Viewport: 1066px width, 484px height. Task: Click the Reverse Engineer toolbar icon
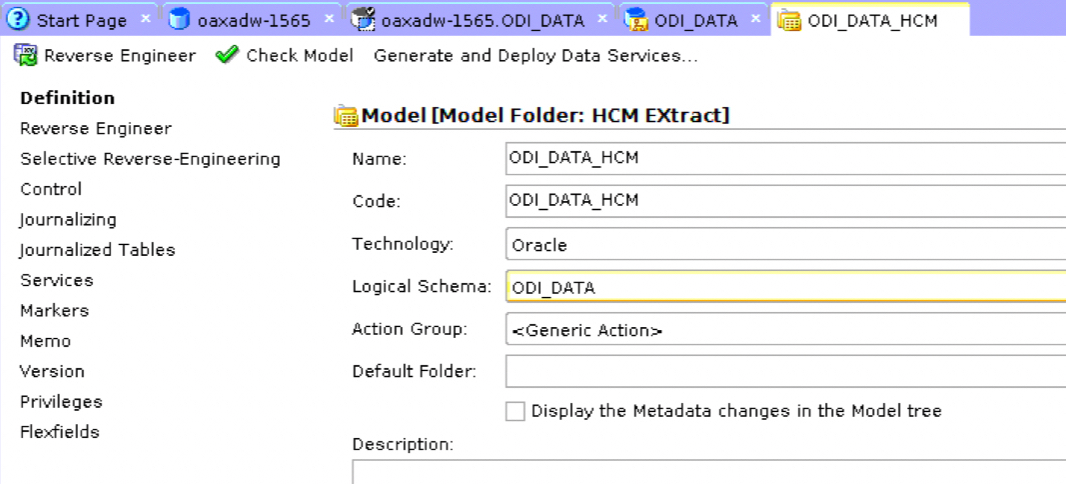point(26,56)
